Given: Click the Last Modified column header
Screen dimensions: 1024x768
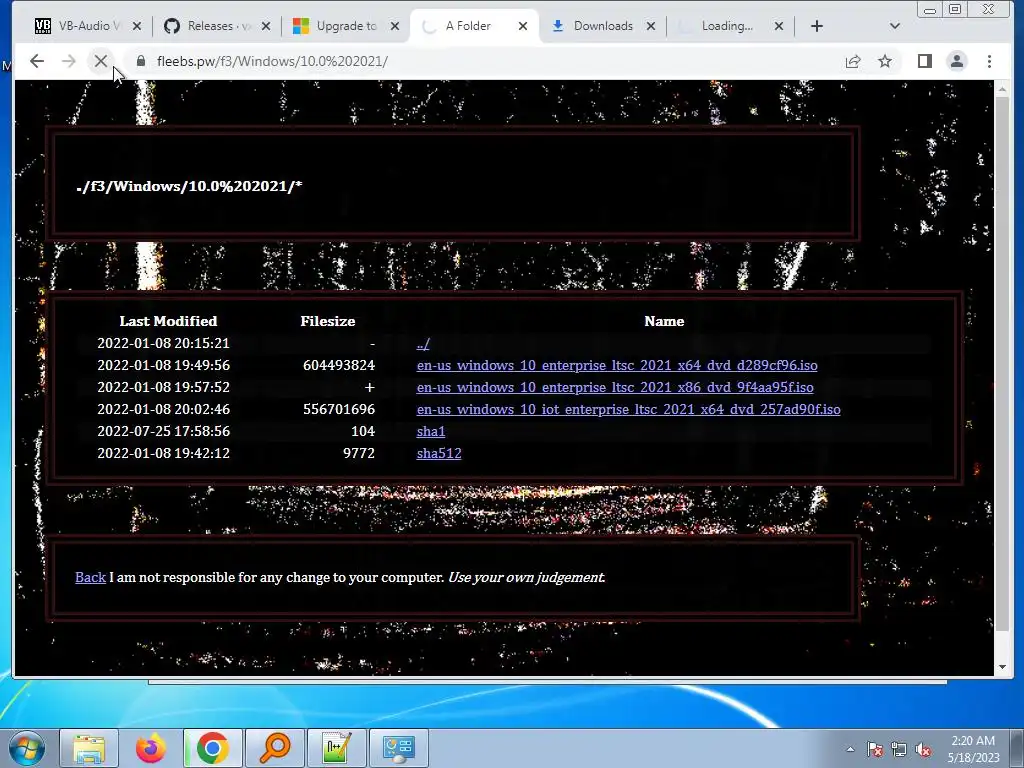Looking at the screenshot, I should pos(168,321).
